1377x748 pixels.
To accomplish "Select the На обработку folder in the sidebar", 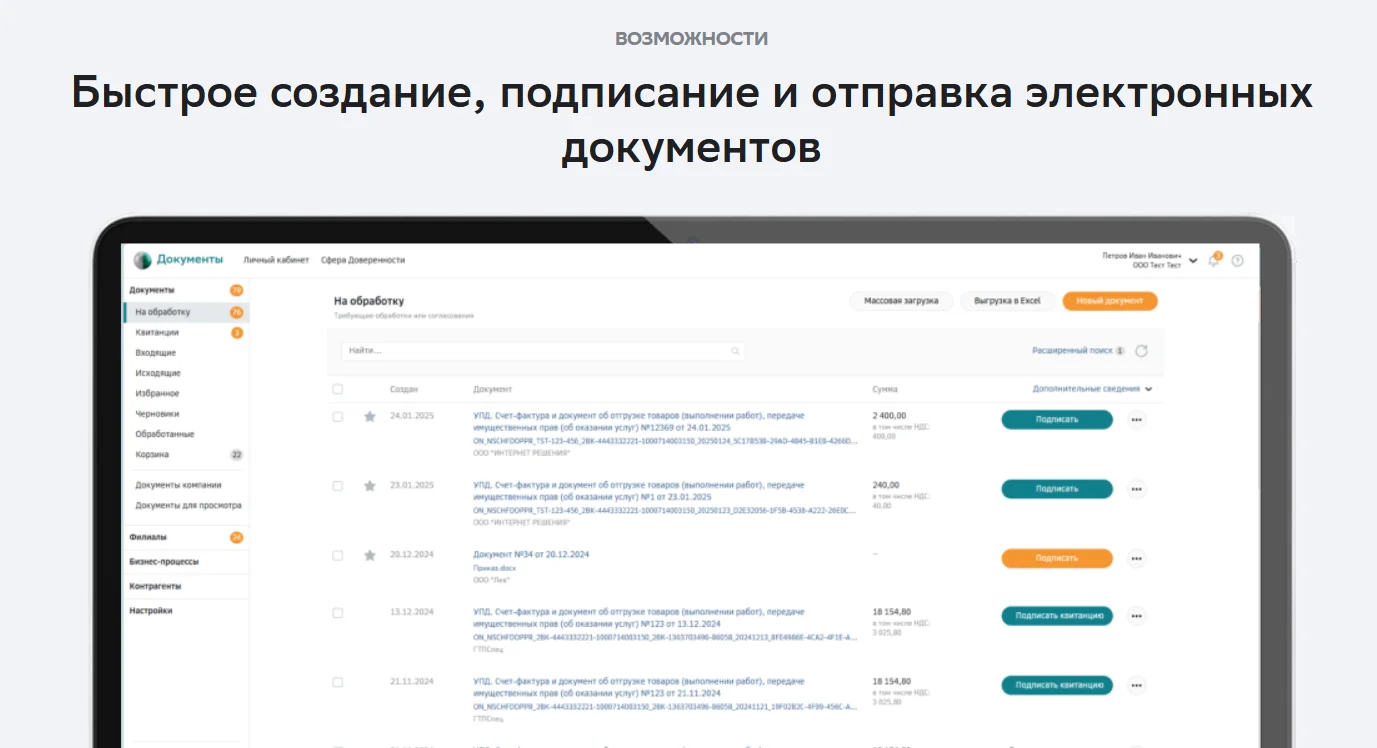I will pos(186,312).
